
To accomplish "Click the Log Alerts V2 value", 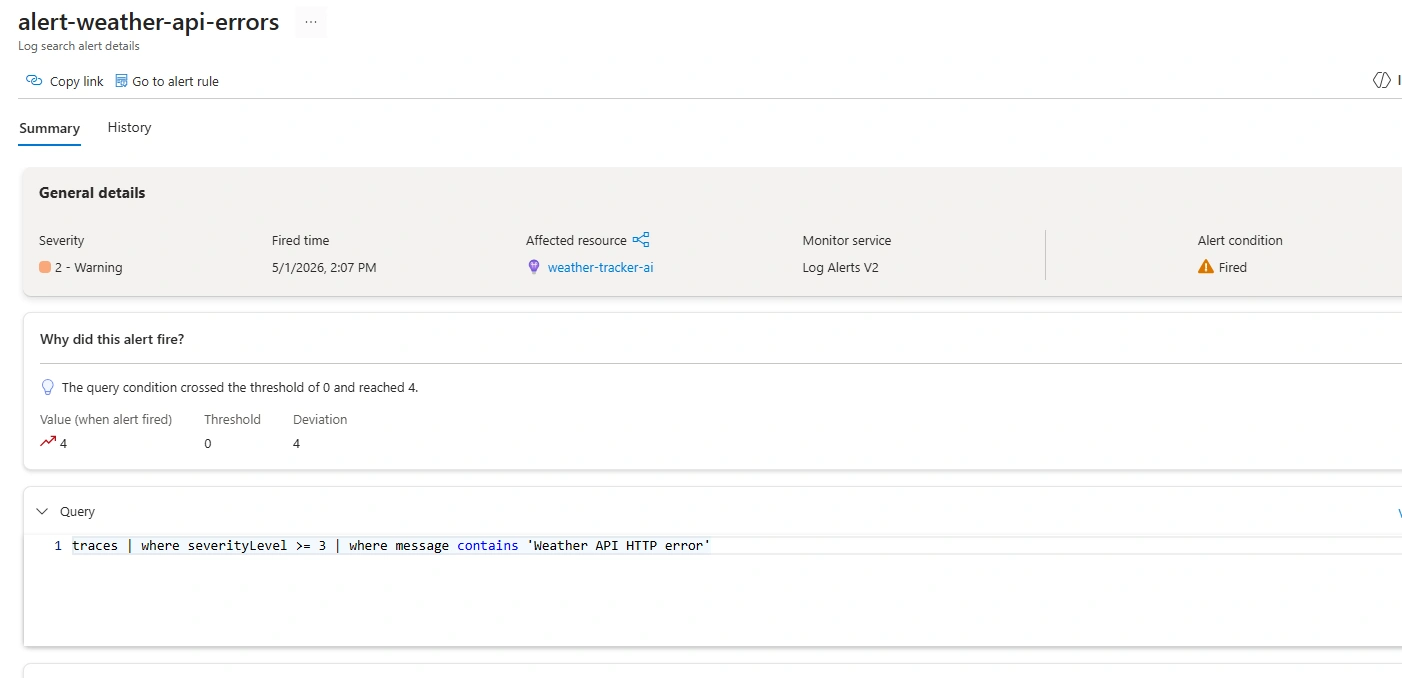I will pos(840,267).
